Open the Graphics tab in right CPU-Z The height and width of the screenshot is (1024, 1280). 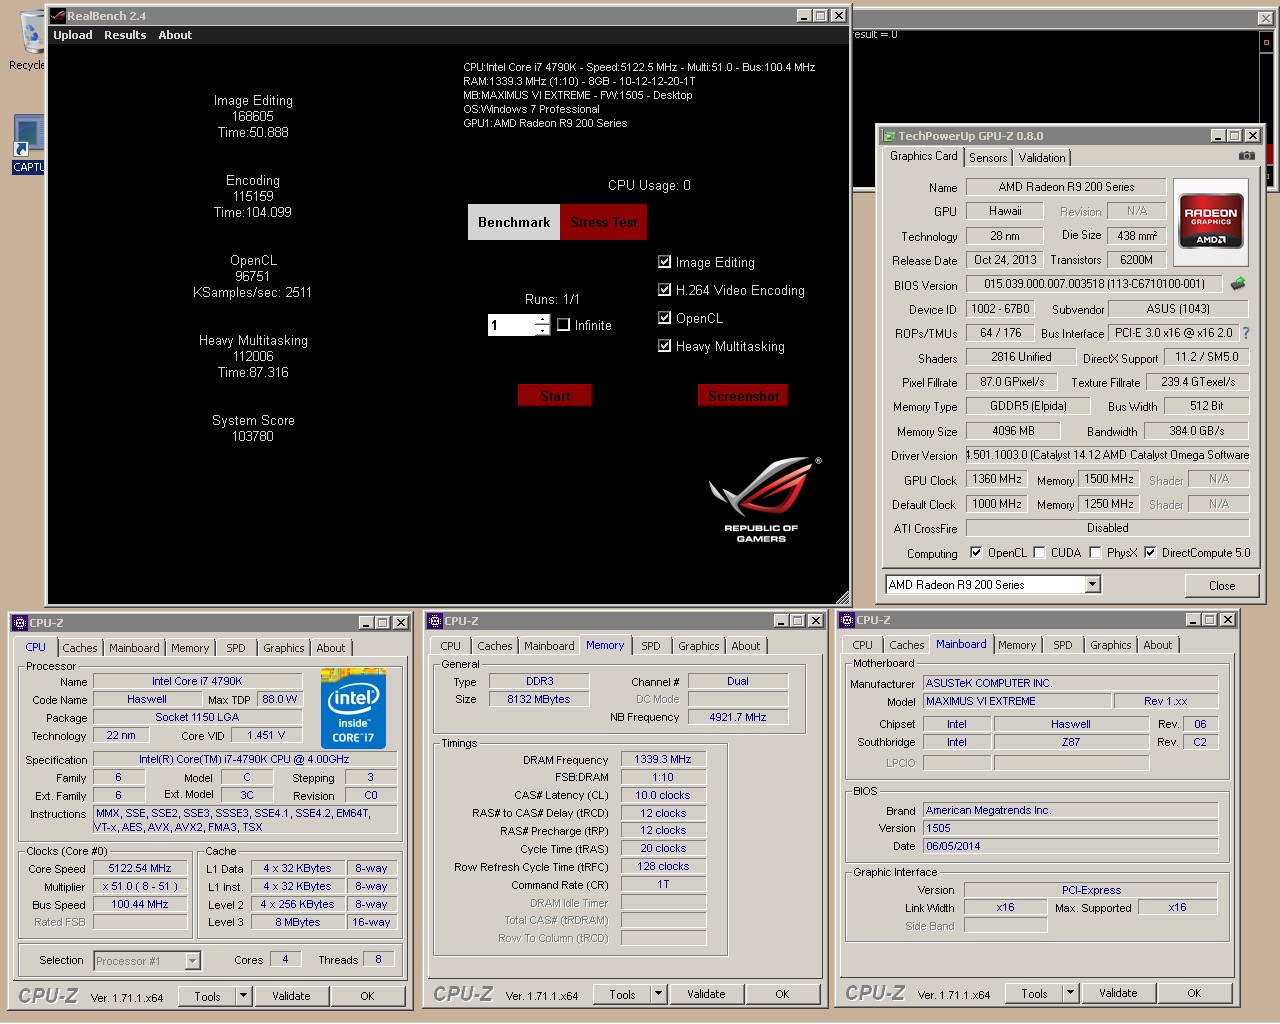[1111, 645]
